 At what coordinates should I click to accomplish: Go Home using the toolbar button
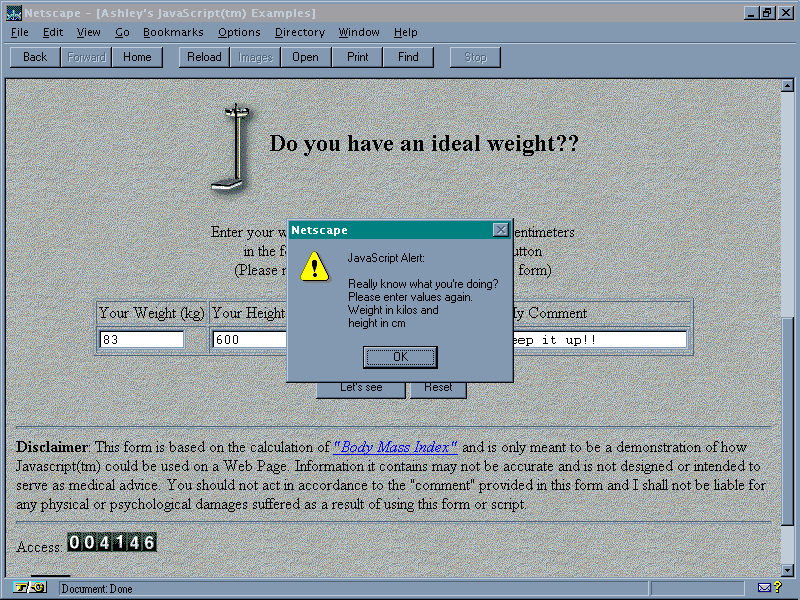[137, 57]
